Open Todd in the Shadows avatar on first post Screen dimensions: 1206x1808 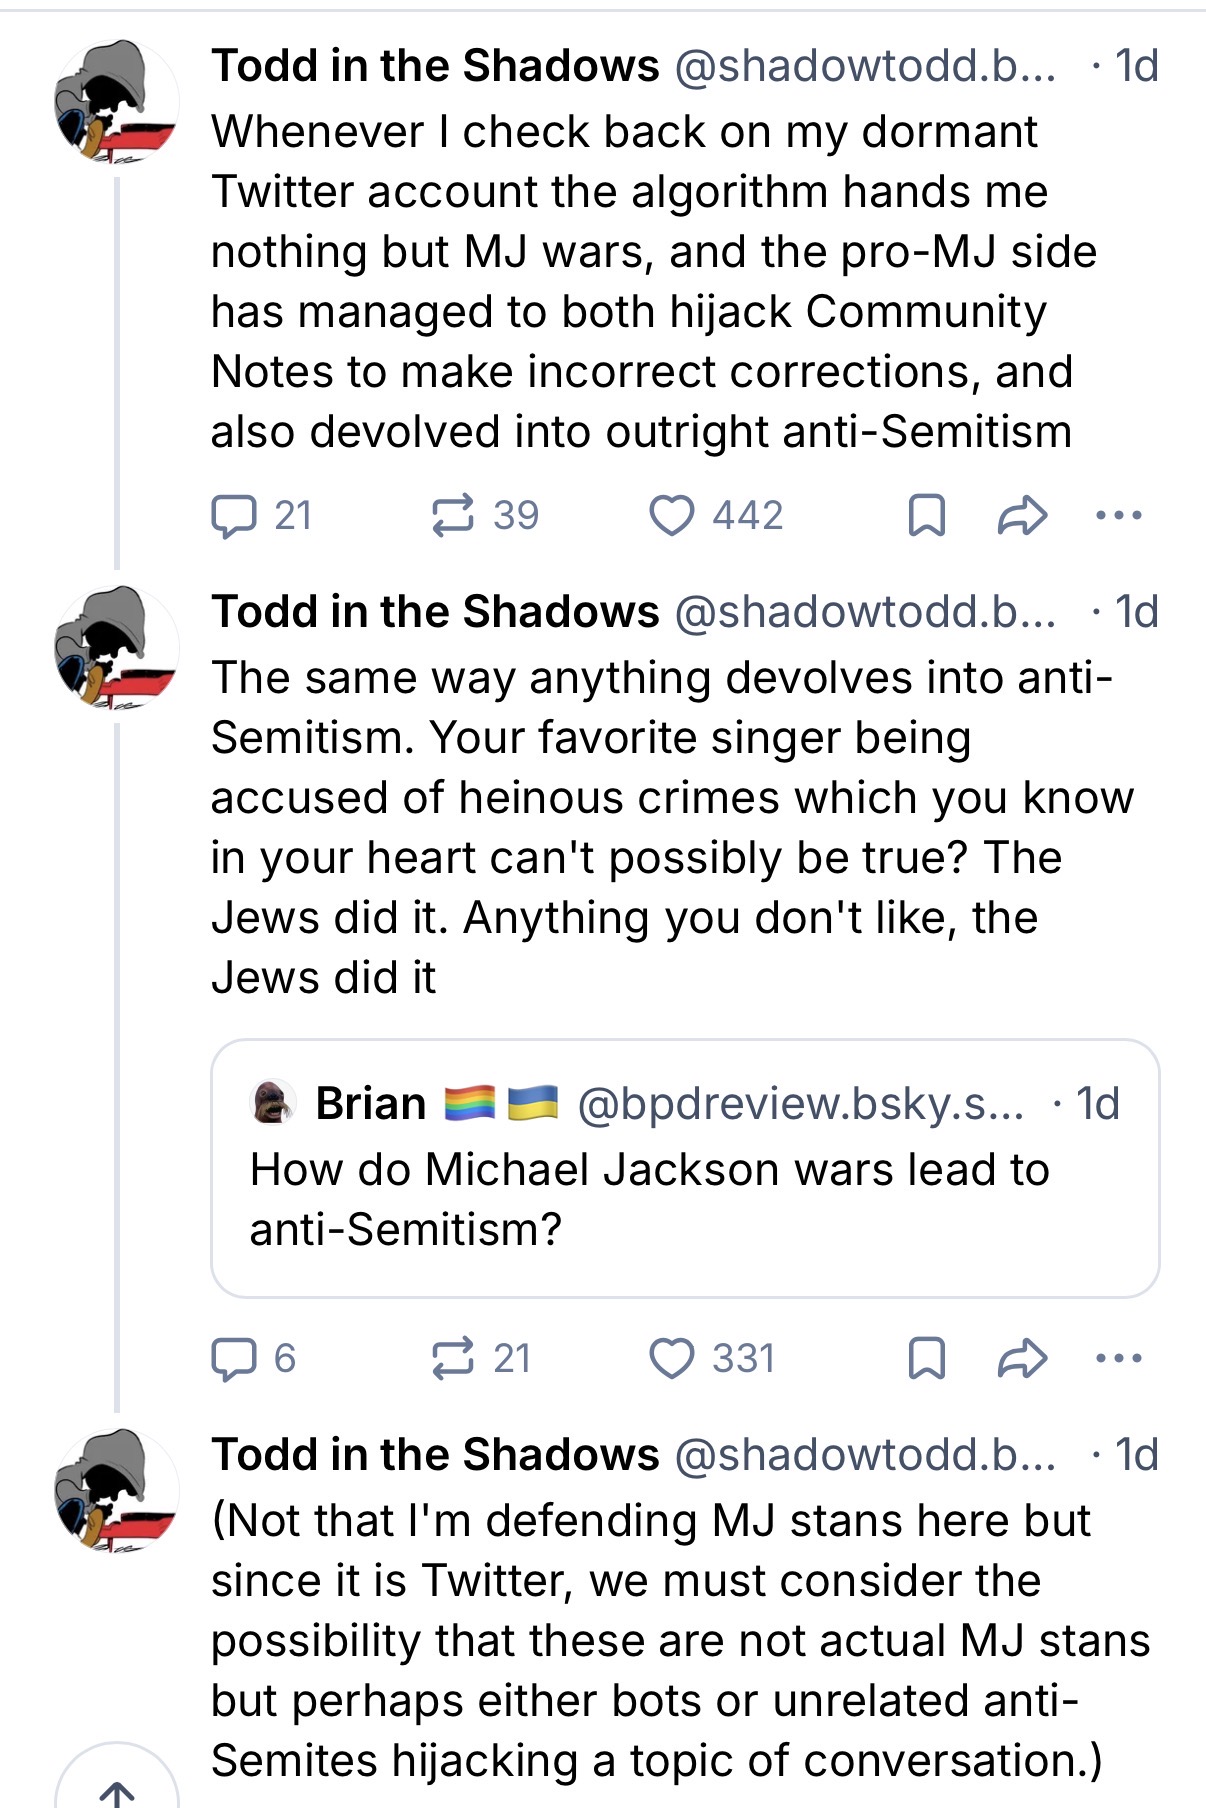[x=117, y=102]
